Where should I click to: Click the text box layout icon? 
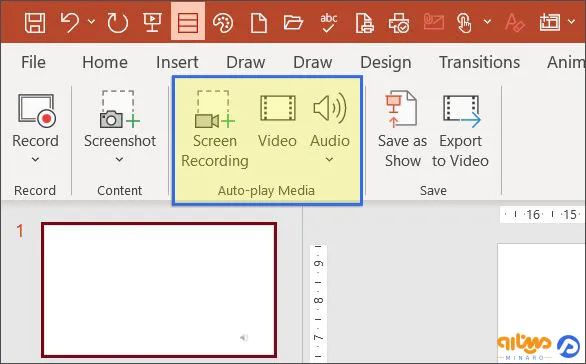(550, 22)
